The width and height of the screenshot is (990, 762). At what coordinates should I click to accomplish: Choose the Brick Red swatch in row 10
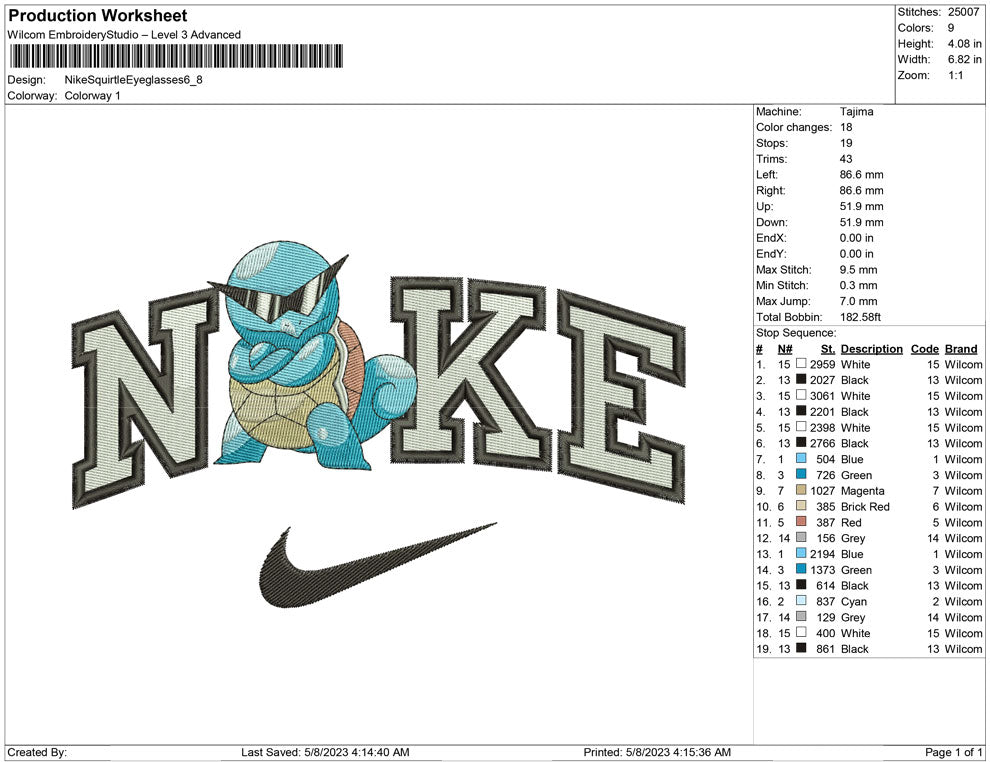coord(801,506)
